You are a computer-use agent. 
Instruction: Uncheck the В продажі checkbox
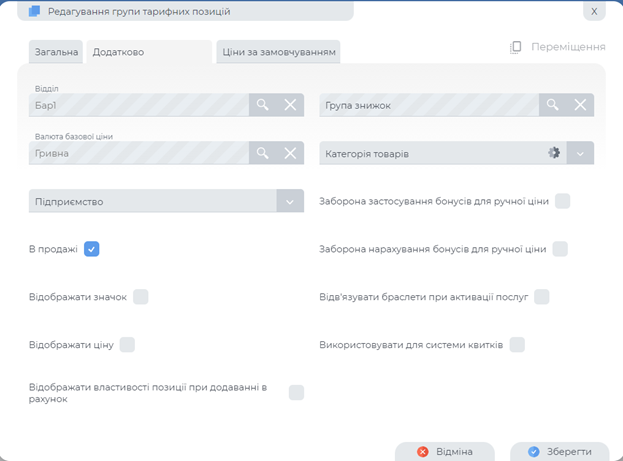tap(91, 249)
